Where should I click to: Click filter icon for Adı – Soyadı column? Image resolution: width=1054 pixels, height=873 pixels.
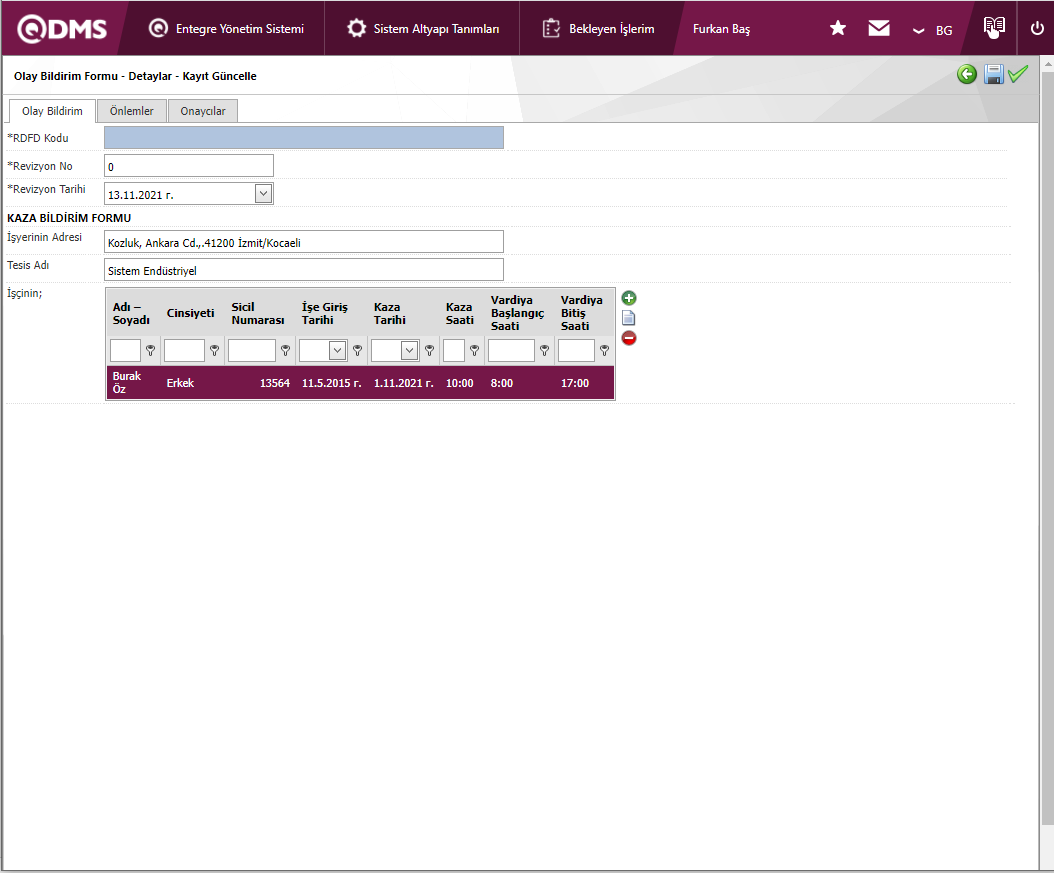click(151, 350)
